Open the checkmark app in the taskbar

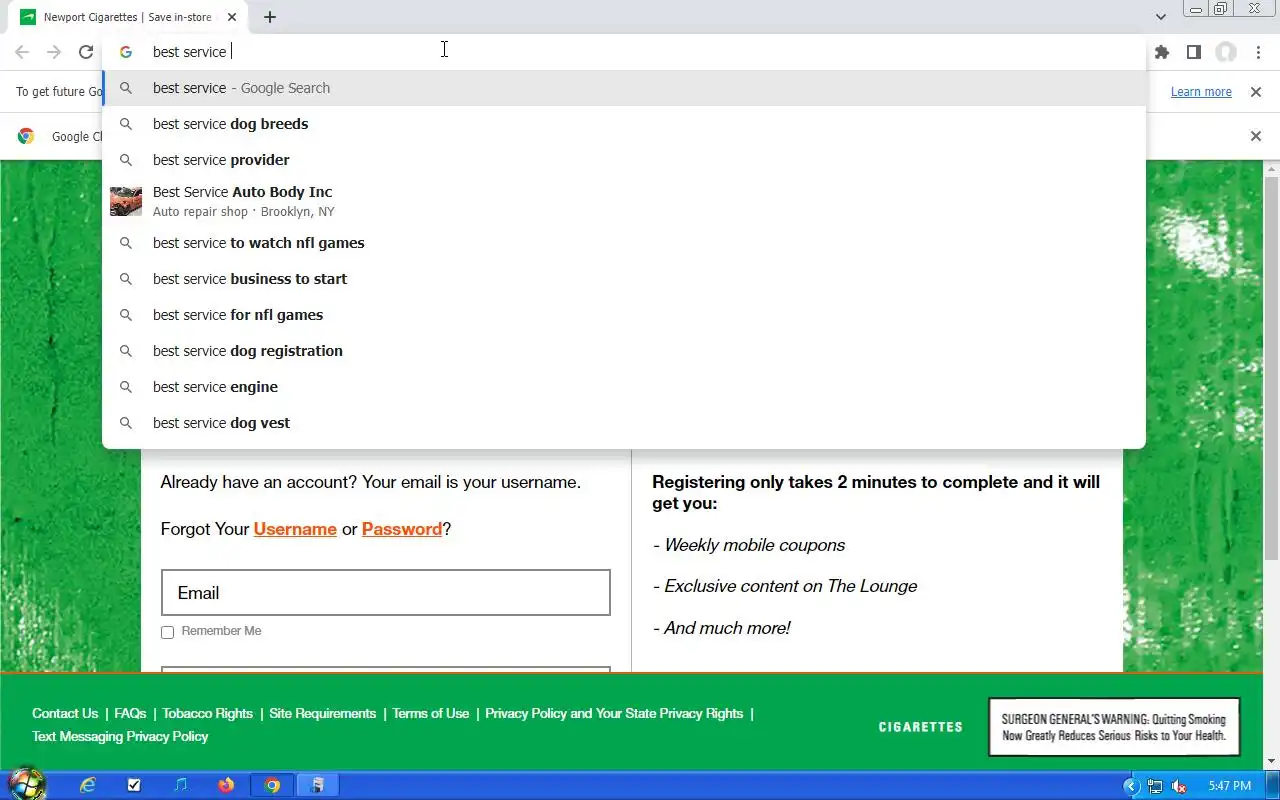134,786
